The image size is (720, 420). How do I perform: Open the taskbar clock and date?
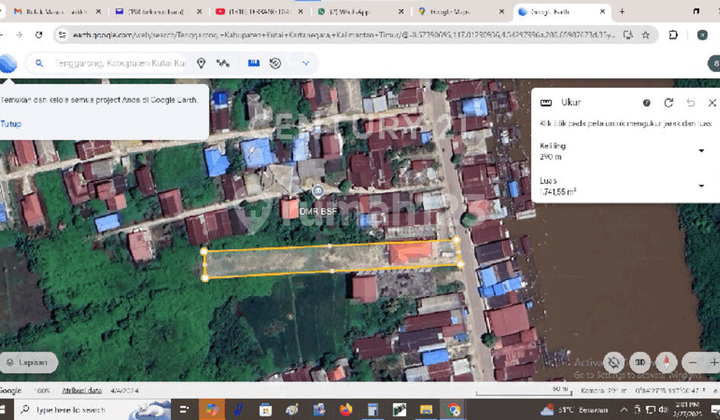687,409
